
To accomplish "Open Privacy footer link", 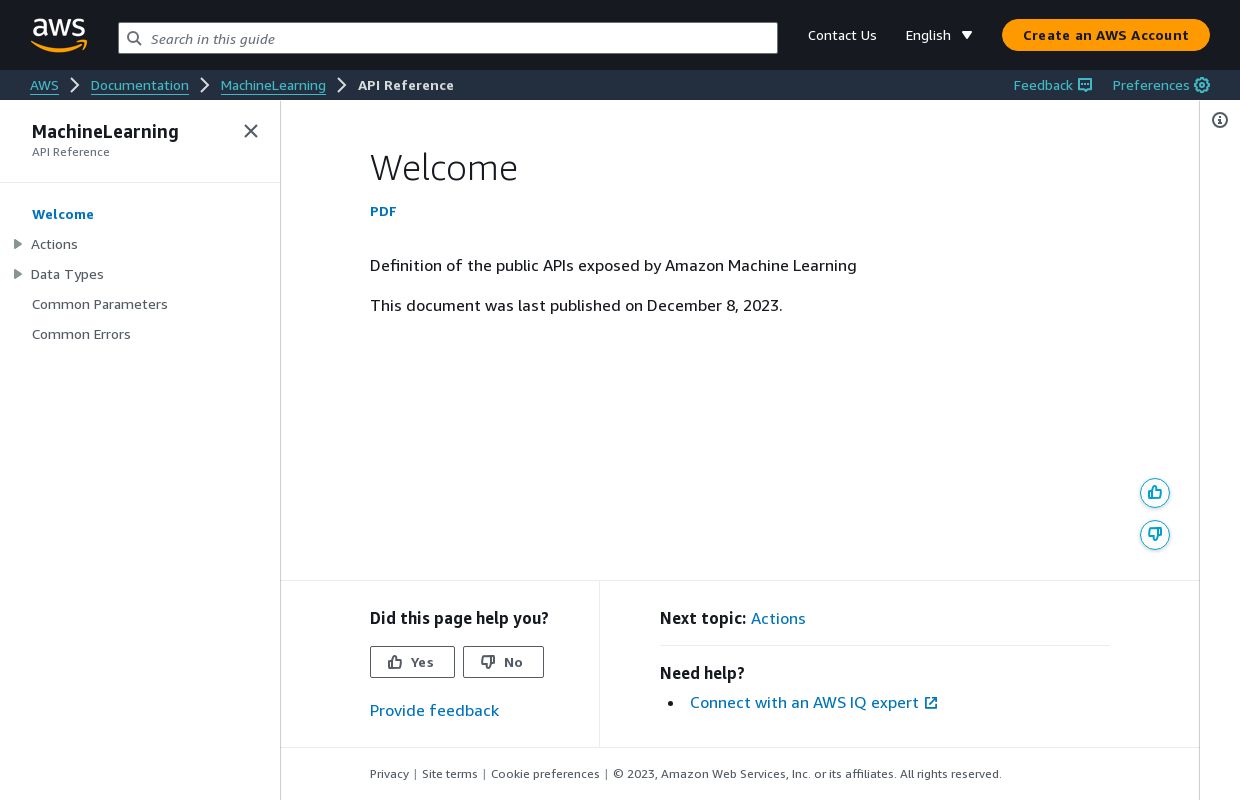I will coord(389,774).
